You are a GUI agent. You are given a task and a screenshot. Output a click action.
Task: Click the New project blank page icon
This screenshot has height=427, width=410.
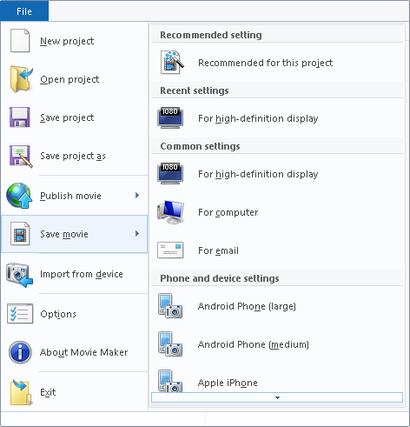(20, 41)
